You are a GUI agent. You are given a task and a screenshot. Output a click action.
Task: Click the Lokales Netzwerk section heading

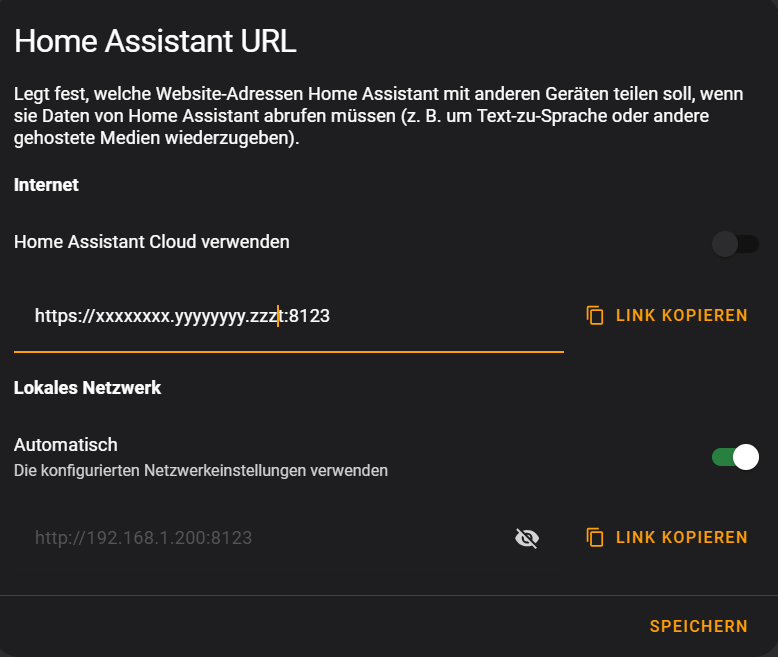[87, 388]
